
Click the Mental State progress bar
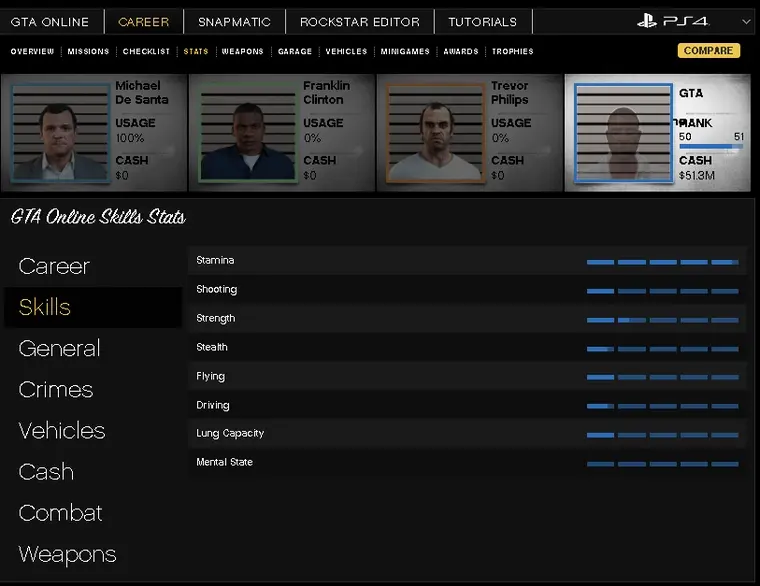tap(662, 464)
